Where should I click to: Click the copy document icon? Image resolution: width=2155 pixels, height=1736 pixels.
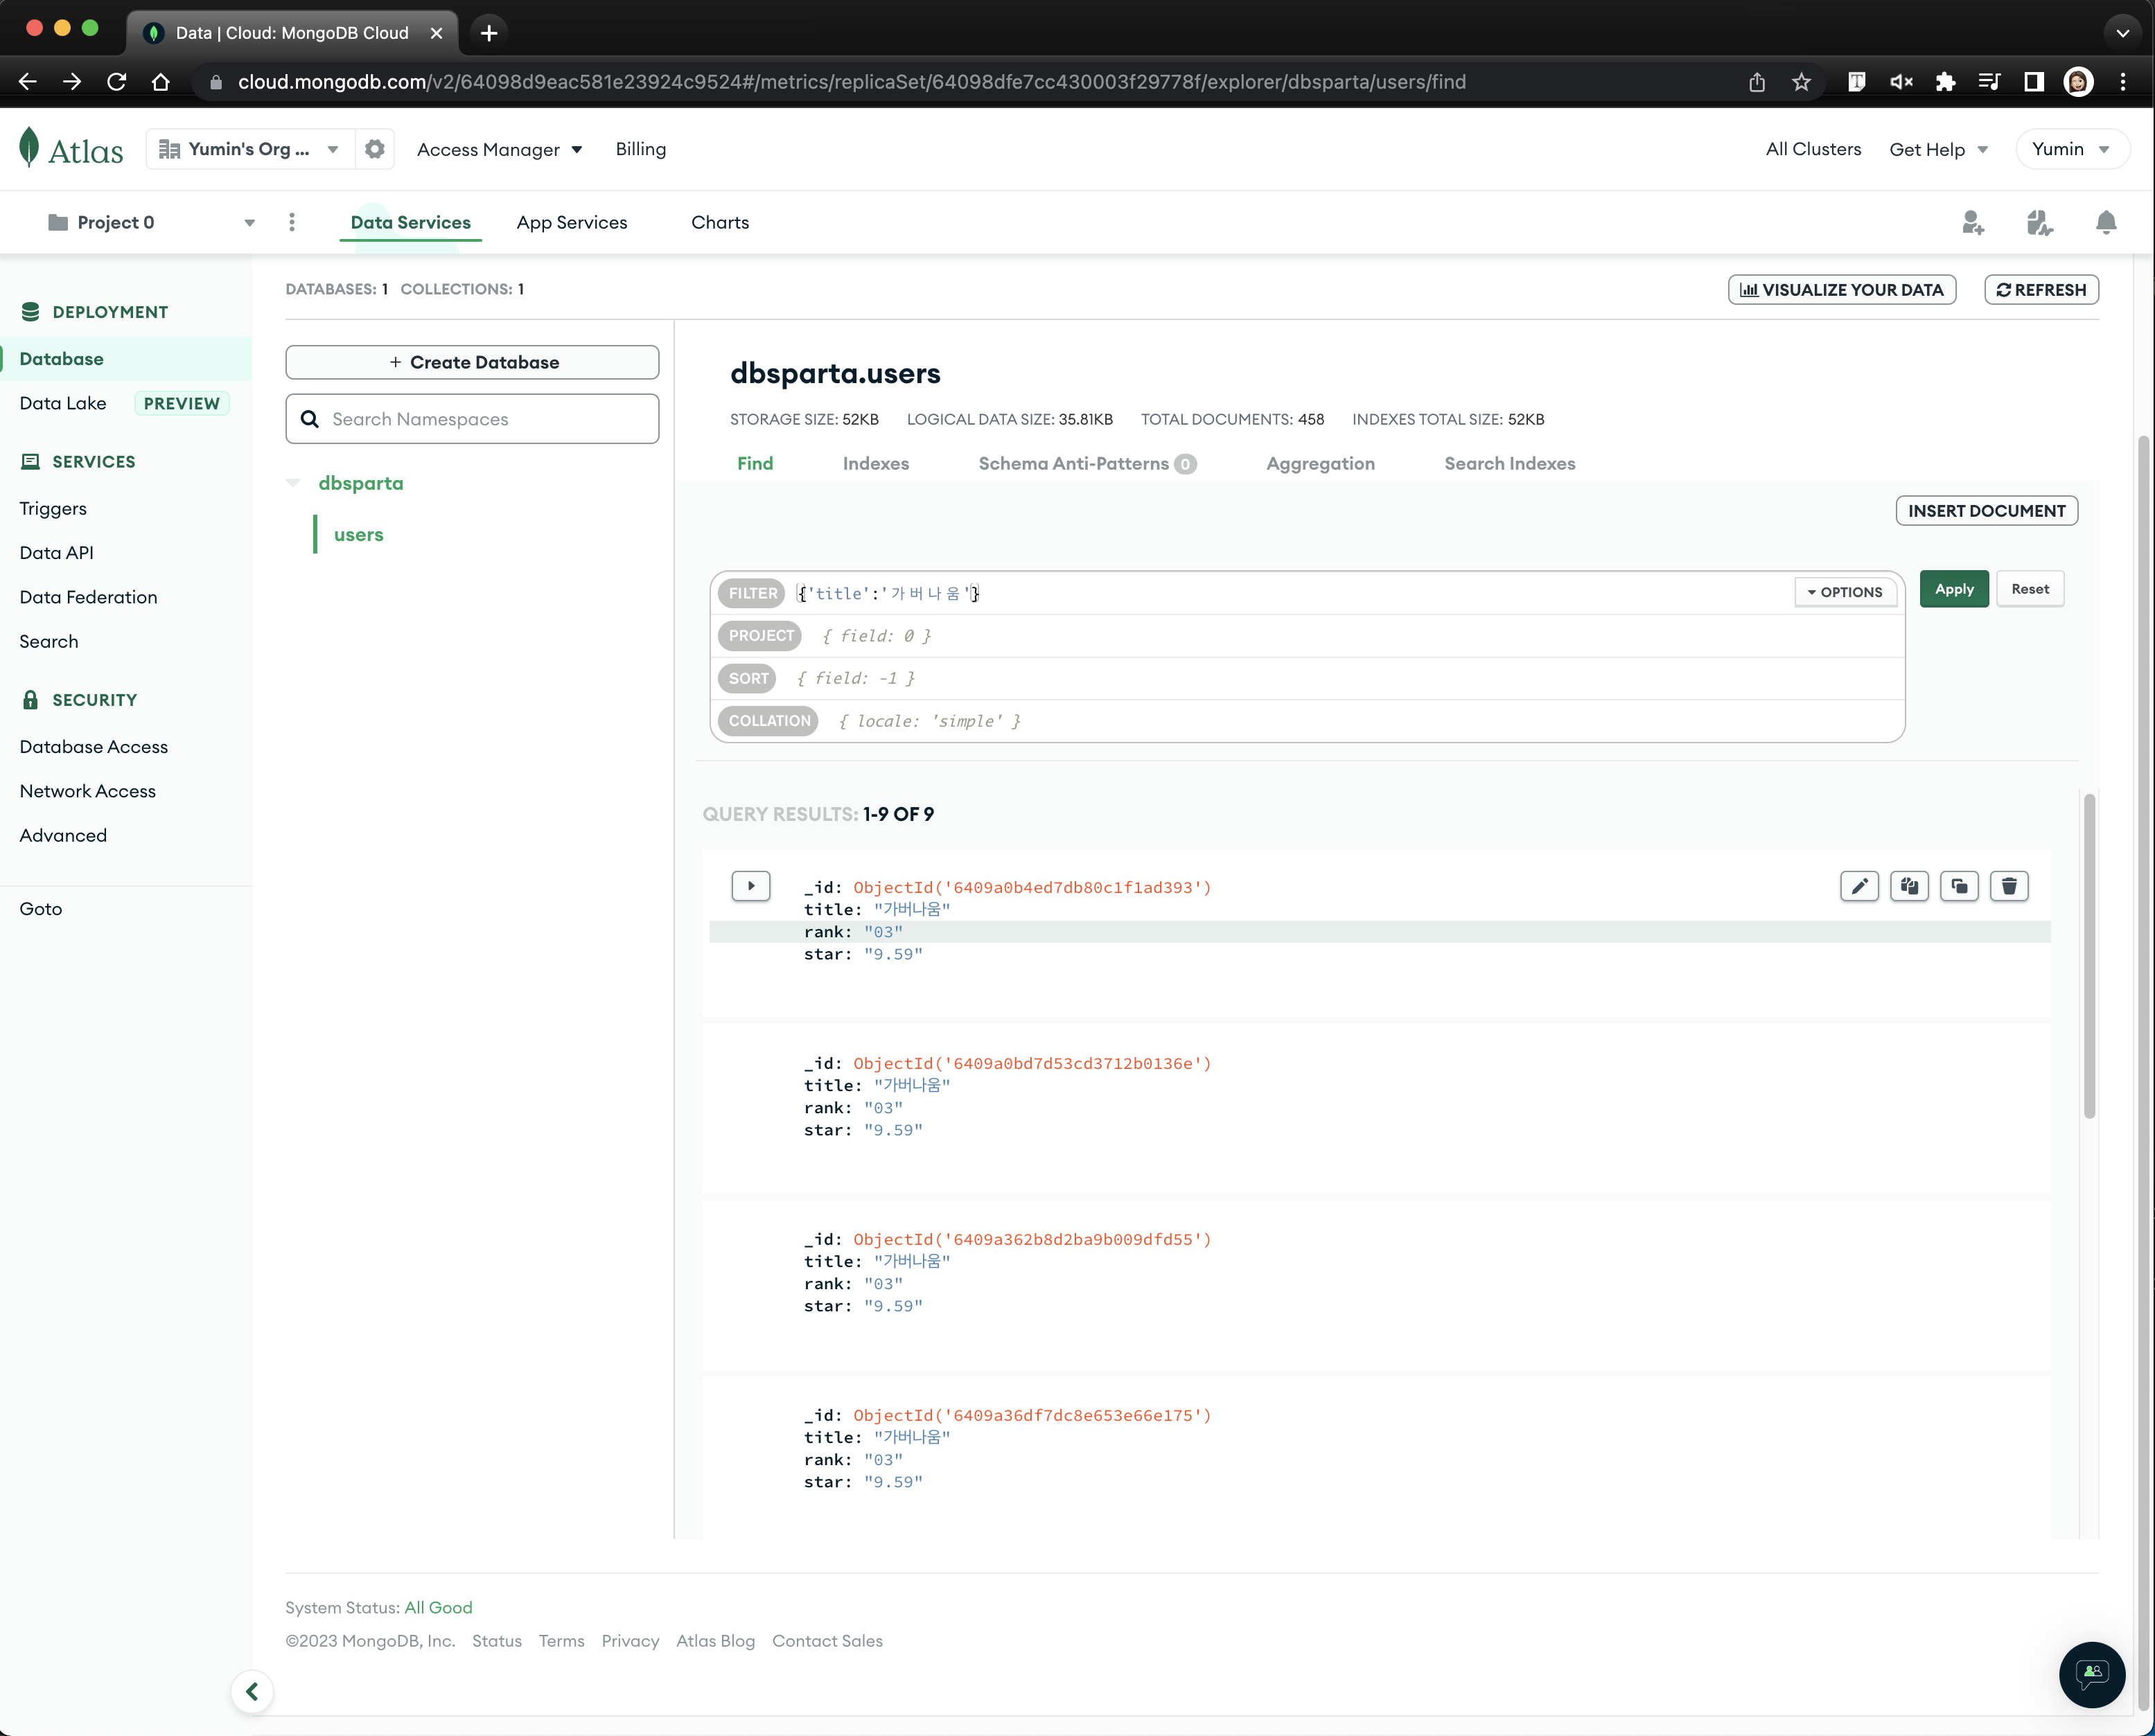tap(1909, 886)
